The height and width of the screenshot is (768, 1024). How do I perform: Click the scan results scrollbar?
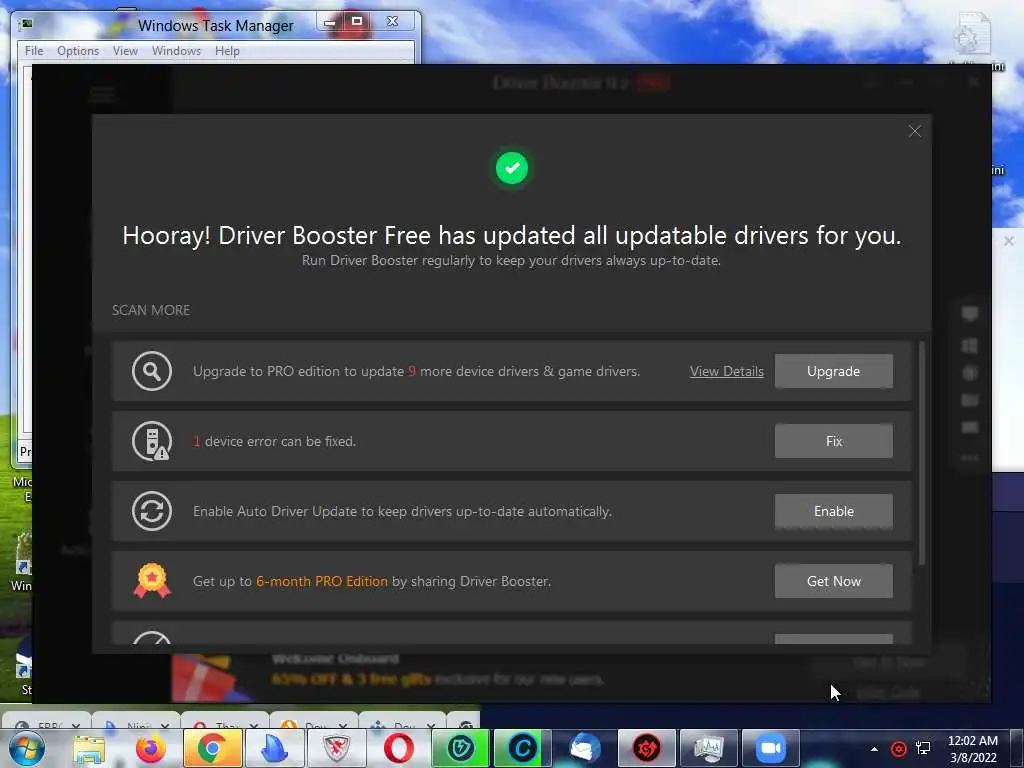coord(921,452)
